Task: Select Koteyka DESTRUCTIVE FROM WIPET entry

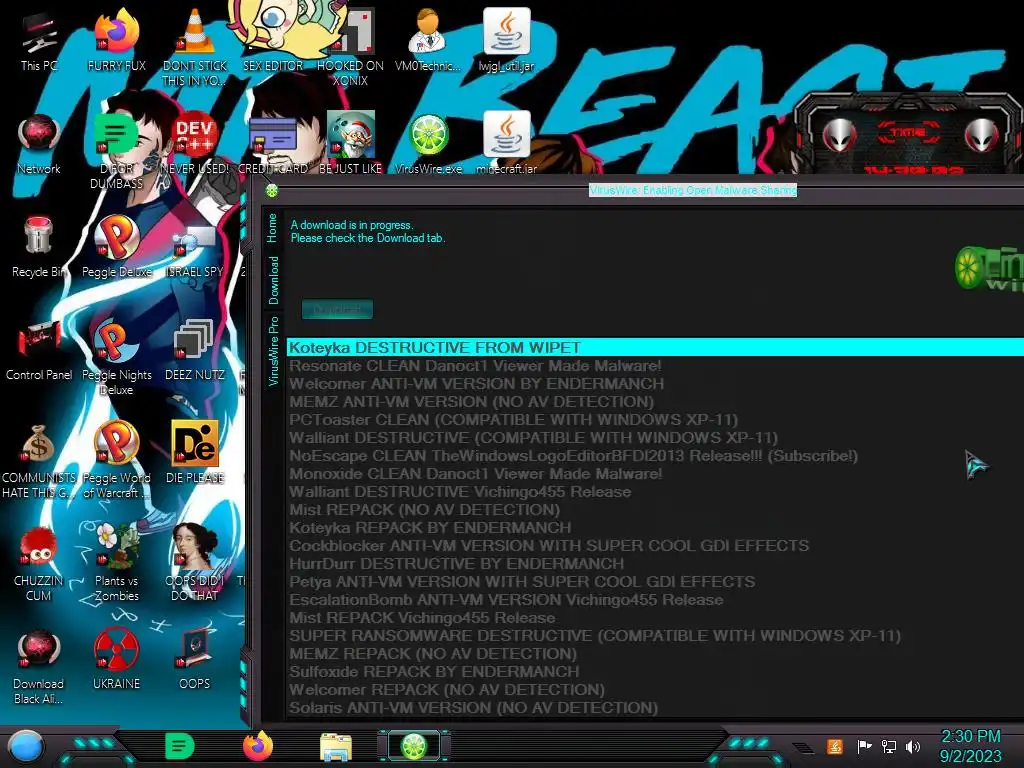Action: (x=655, y=347)
